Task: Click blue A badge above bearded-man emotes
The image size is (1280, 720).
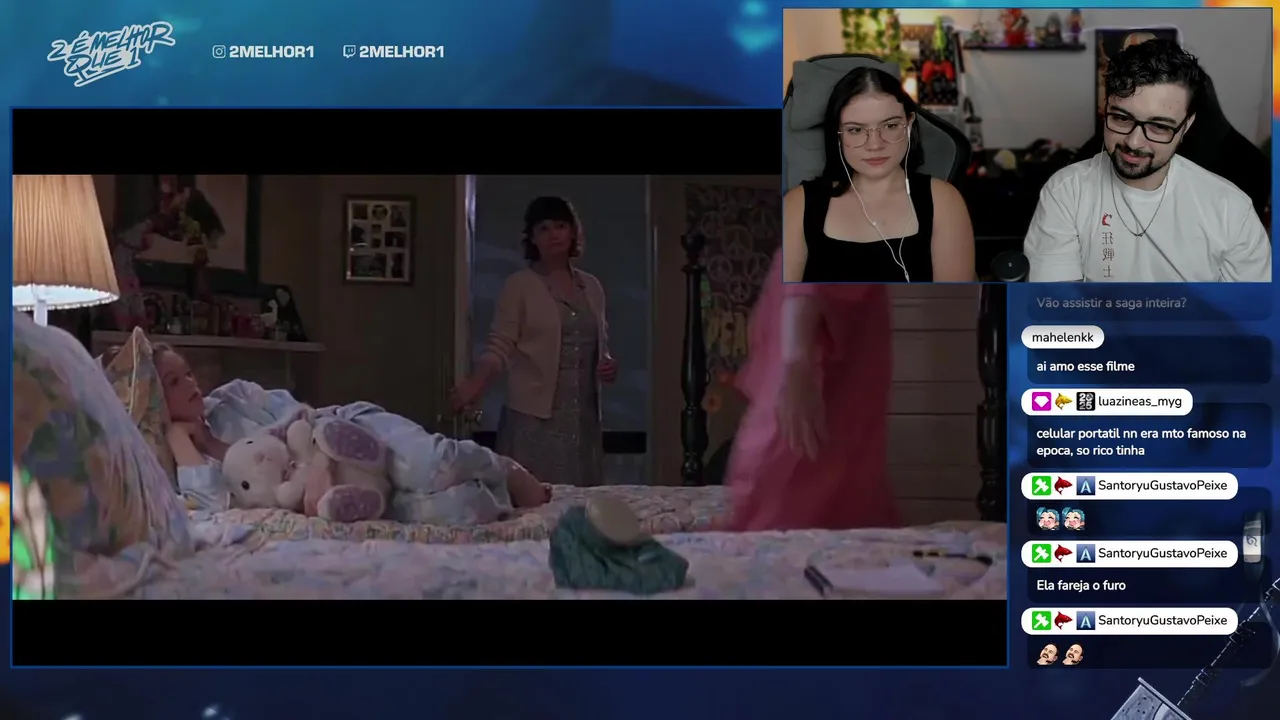Action: [1085, 621]
